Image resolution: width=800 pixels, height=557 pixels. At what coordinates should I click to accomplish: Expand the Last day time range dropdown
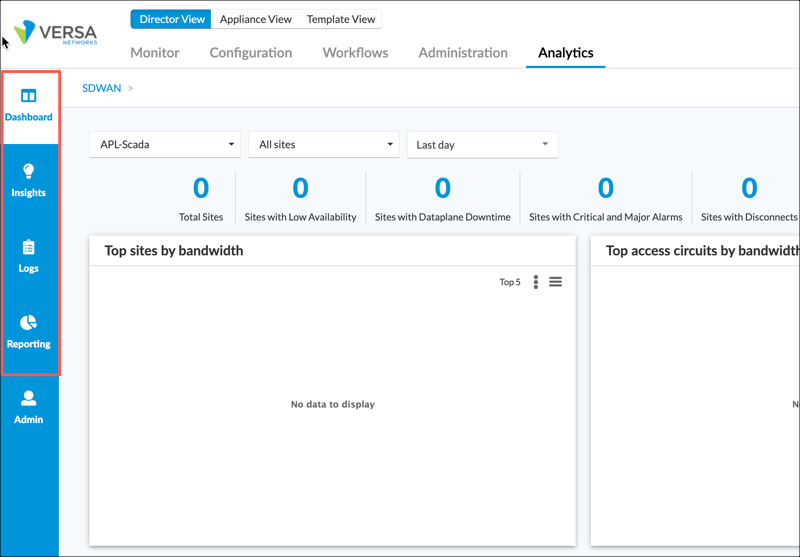[x=482, y=145]
